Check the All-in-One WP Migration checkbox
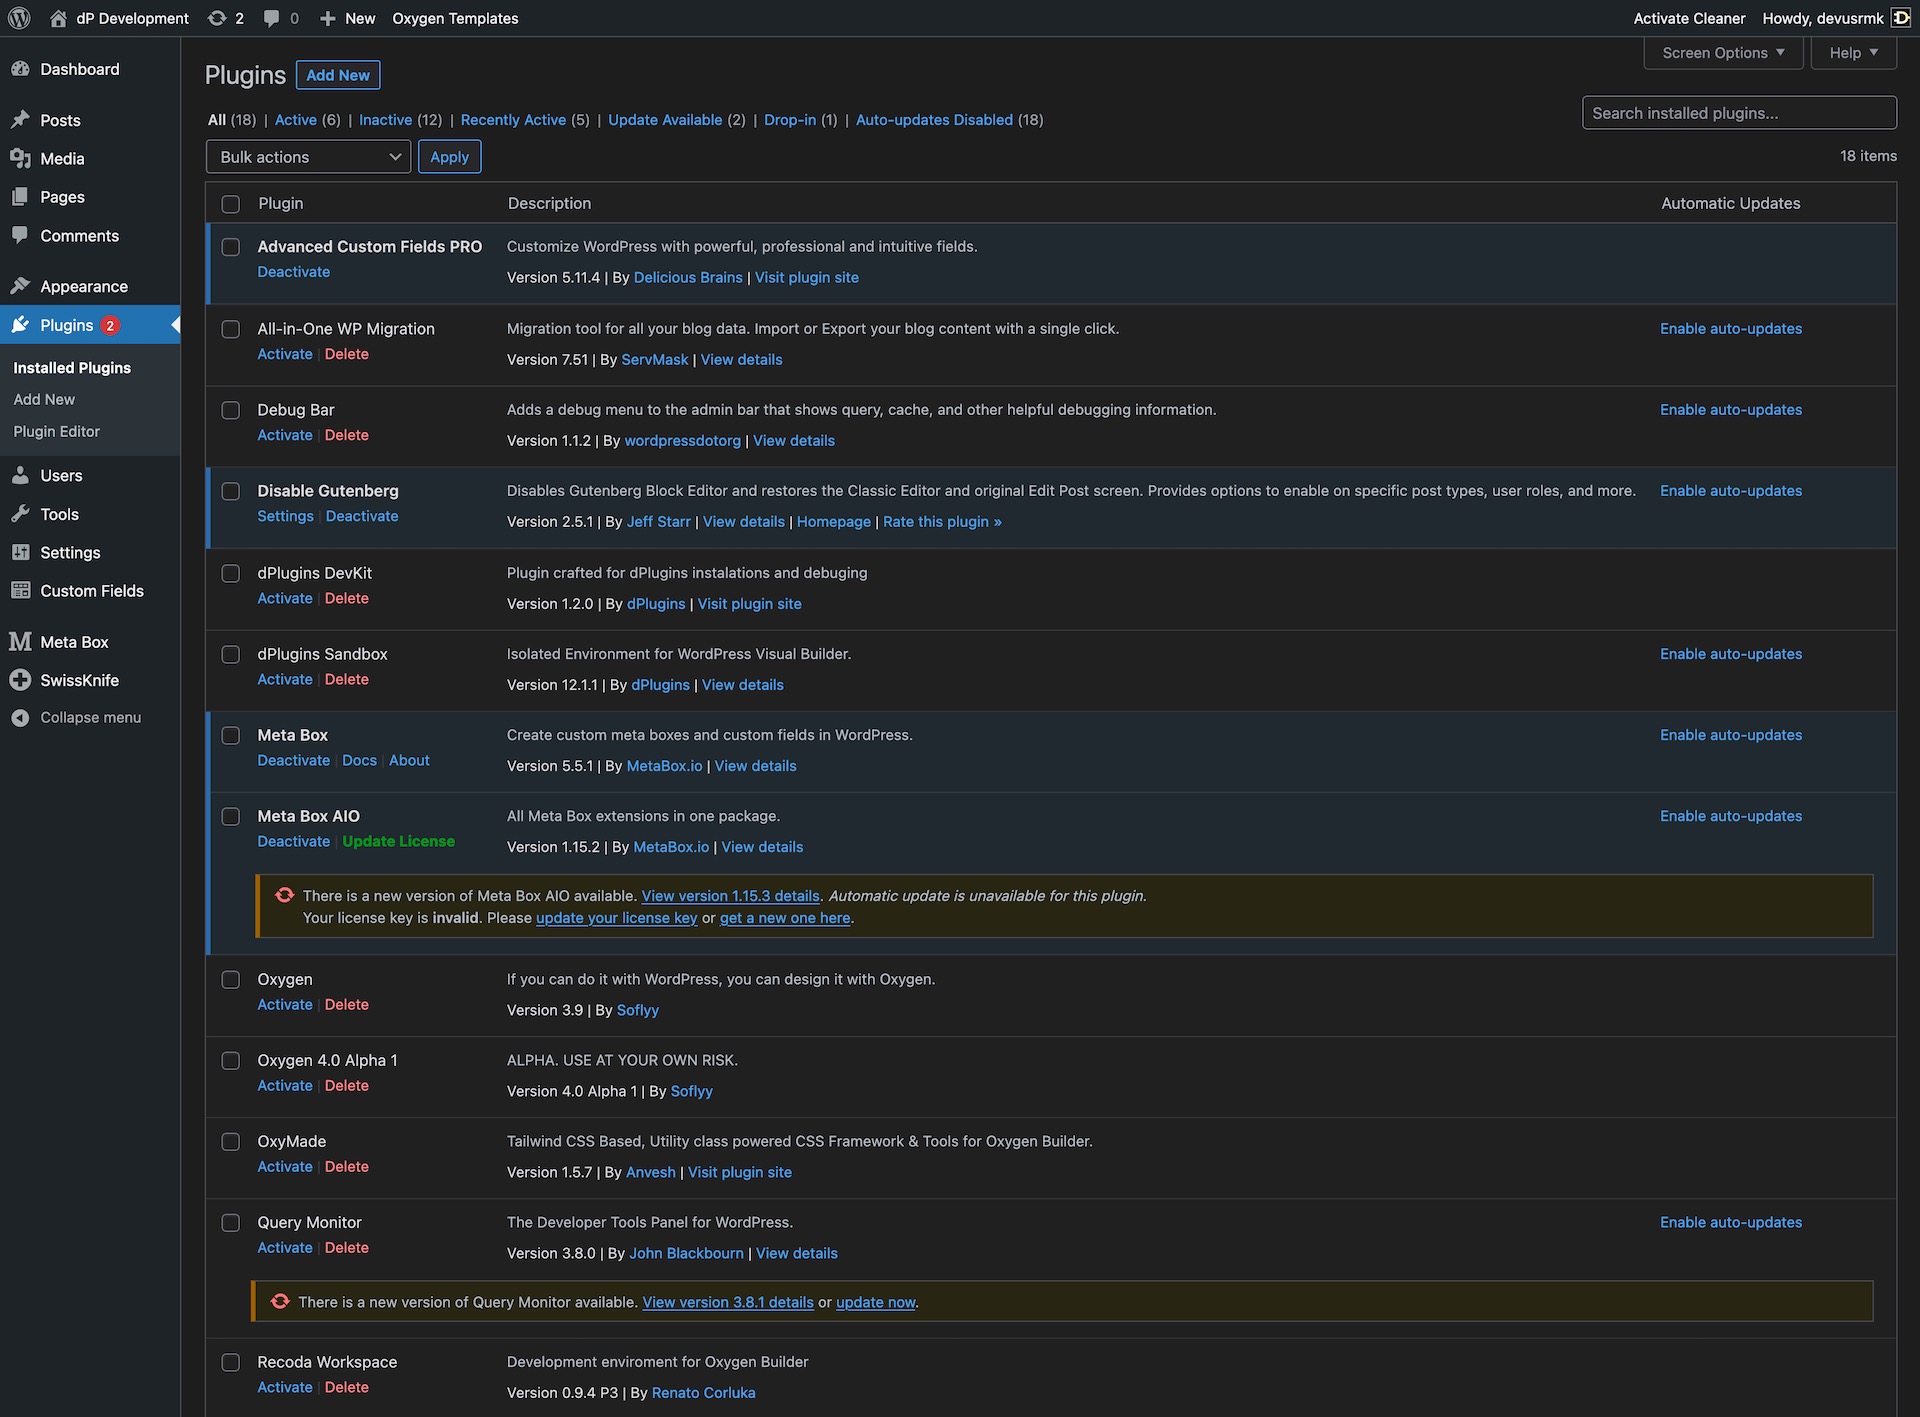 pos(231,329)
